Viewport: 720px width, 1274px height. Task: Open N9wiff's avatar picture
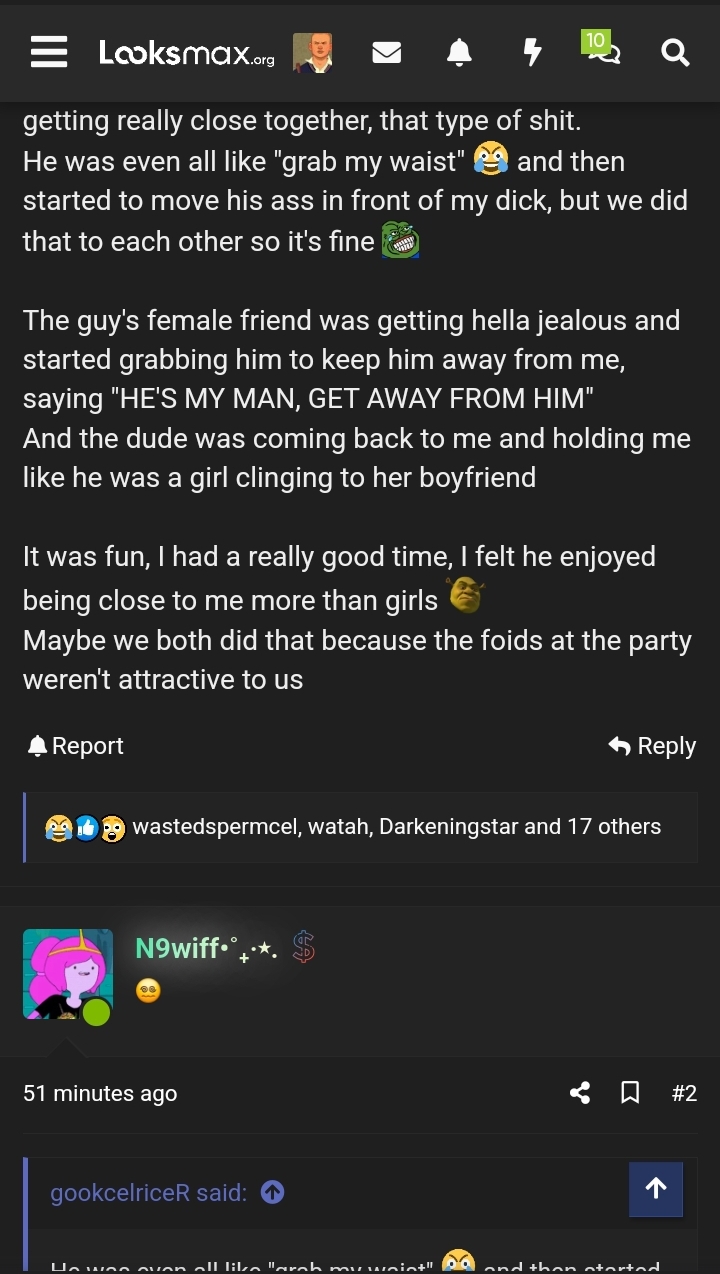[68, 974]
